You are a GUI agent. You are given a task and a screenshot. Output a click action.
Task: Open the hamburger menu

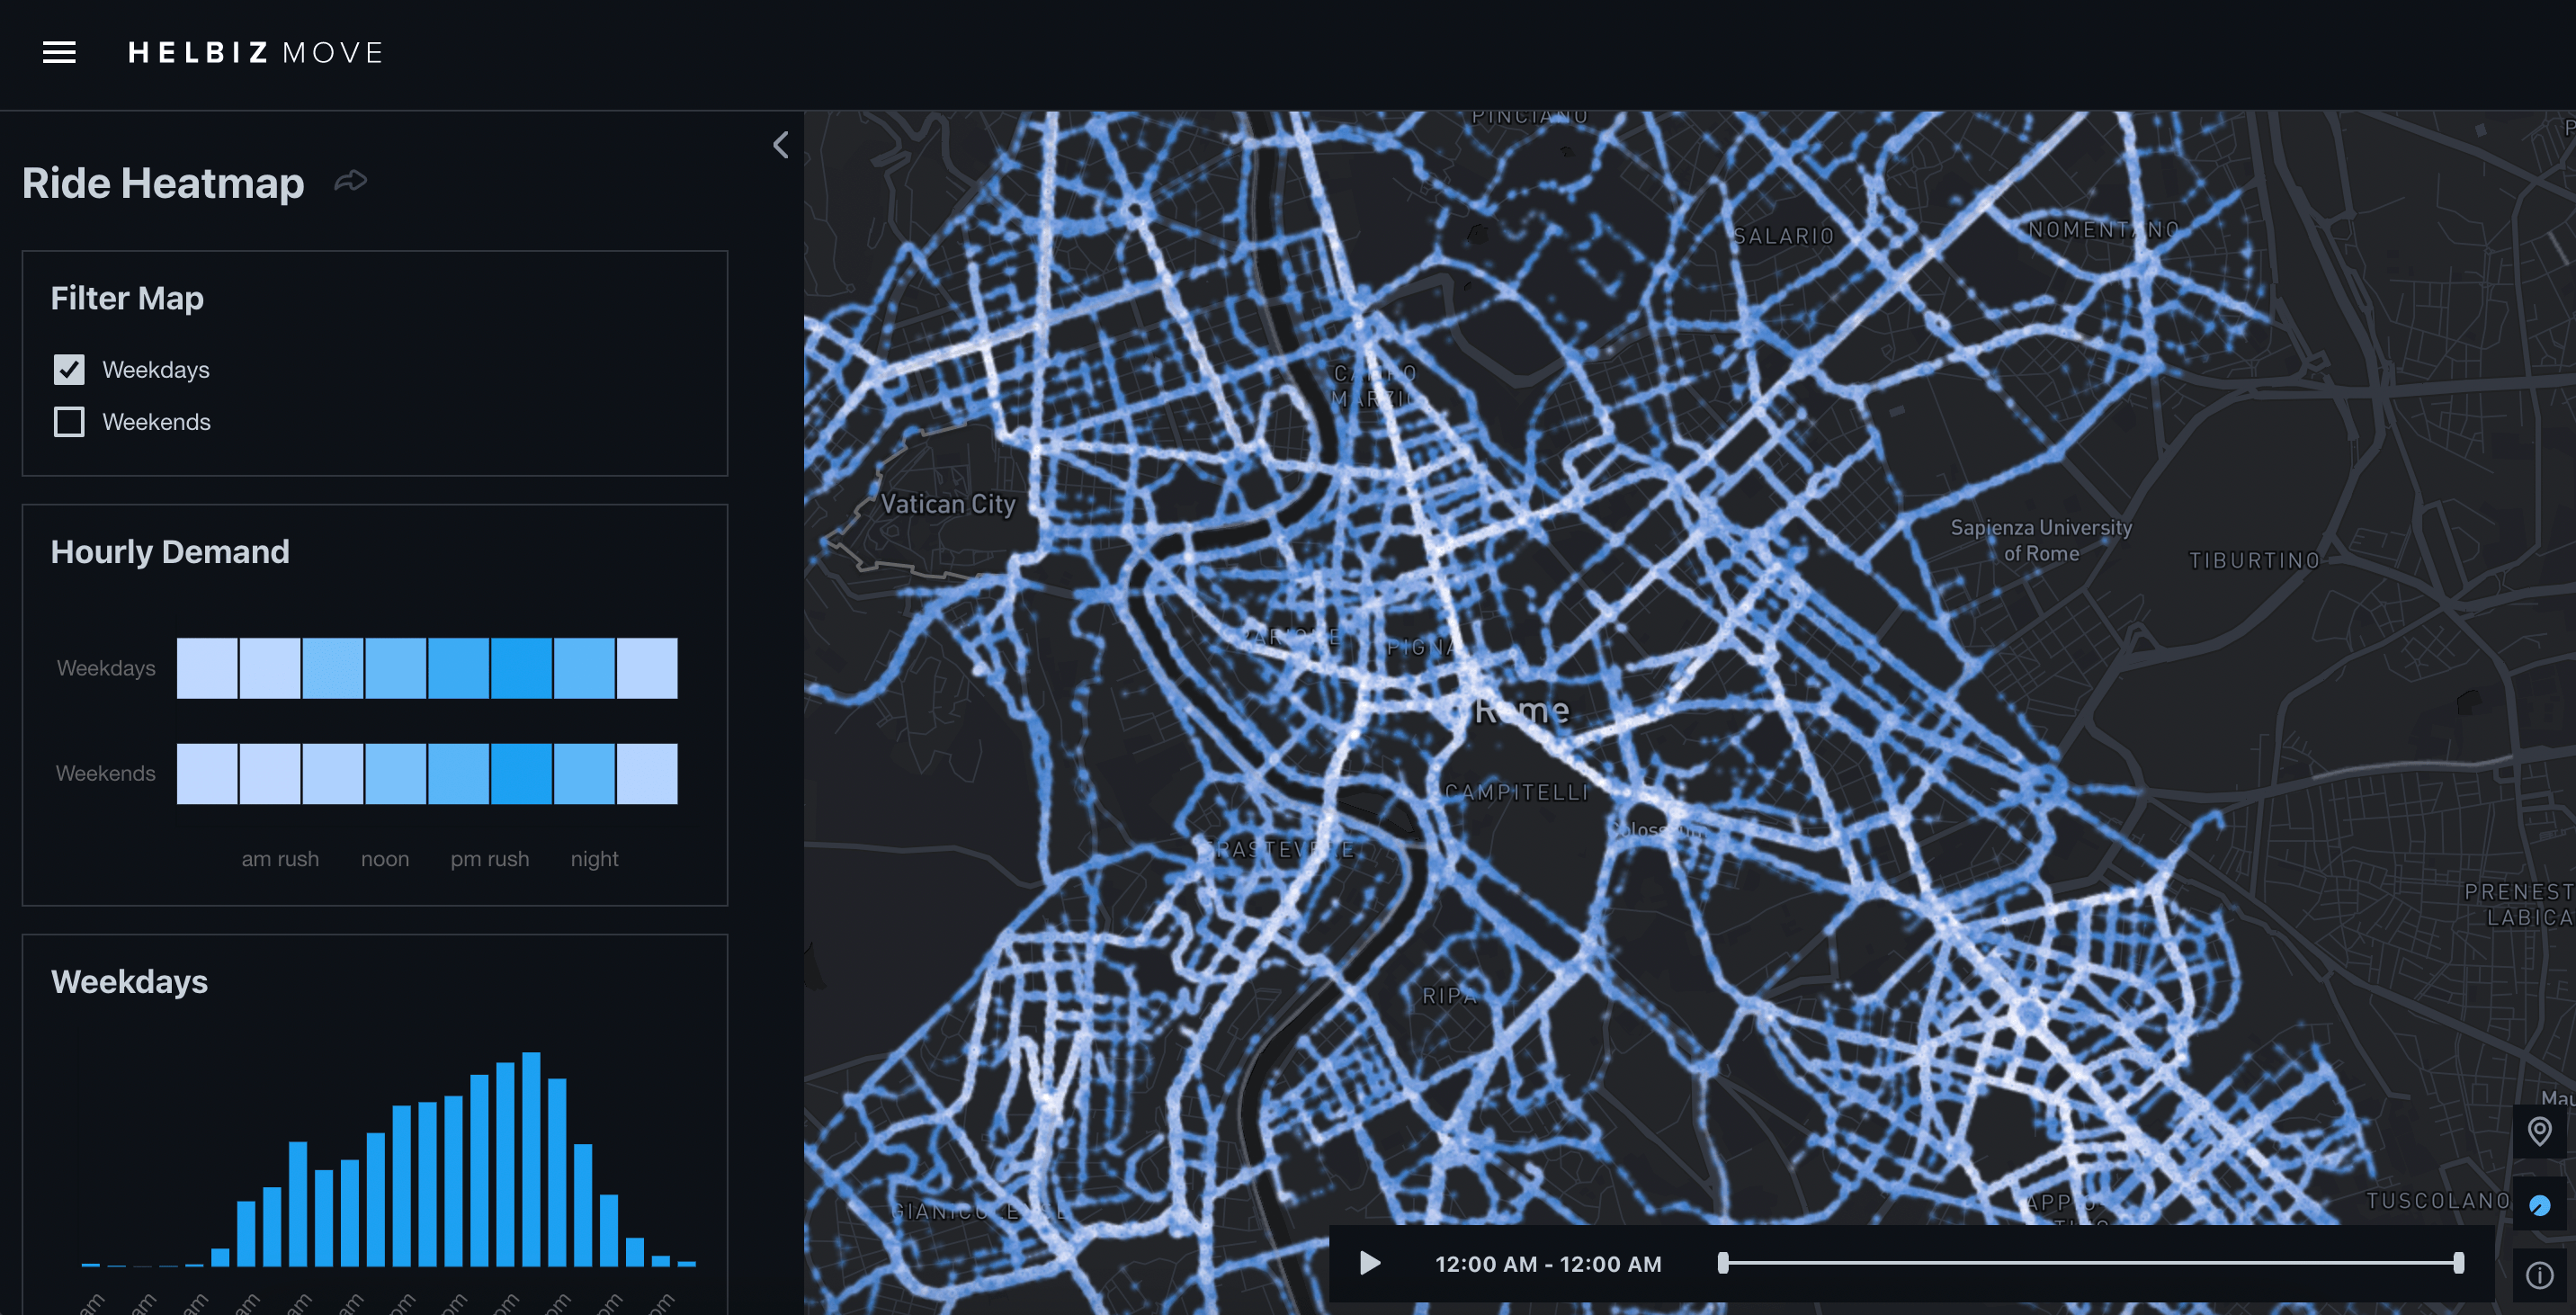point(59,52)
